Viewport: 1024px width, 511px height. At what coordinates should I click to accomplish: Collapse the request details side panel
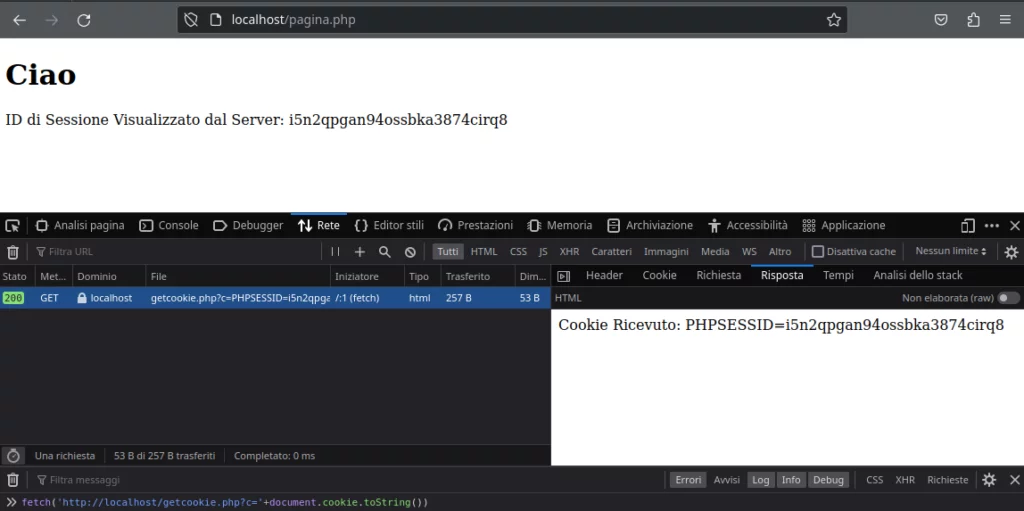pos(563,276)
